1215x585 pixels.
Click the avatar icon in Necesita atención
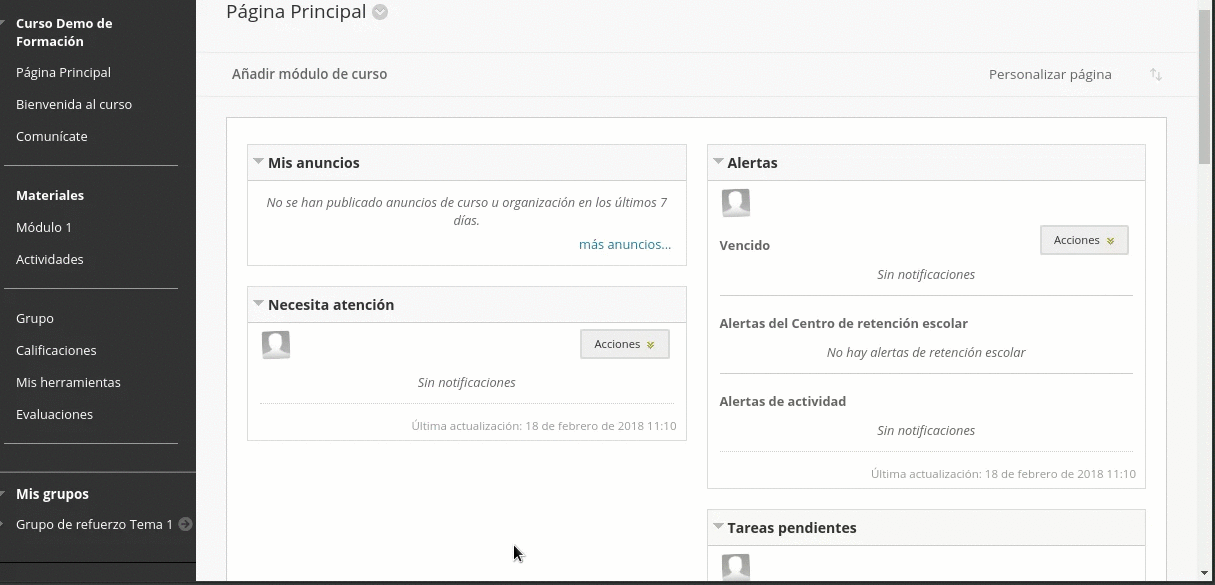click(x=276, y=345)
